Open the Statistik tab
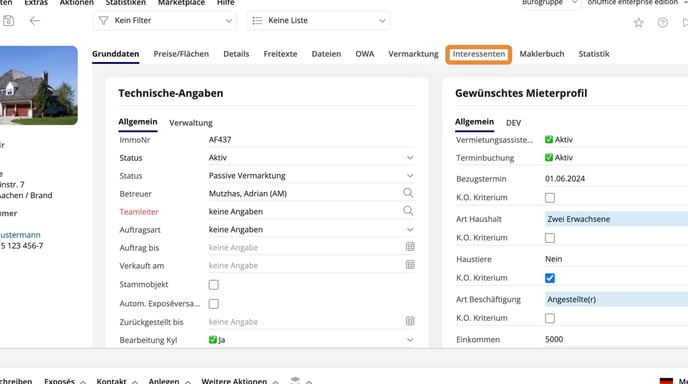This screenshot has width=688, height=384. pyautogui.click(x=594, y=54)
